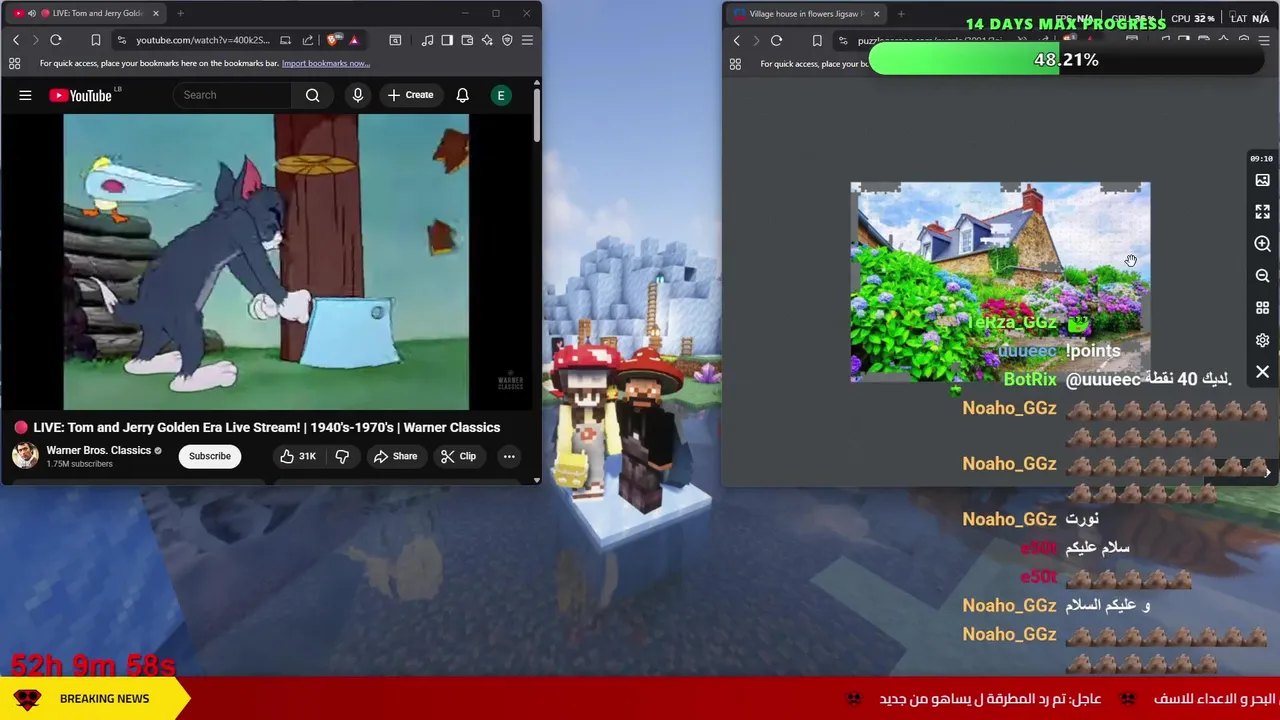Open the Brave main menu in YouTube window
1280x720 pixels.
pos(527,40)
